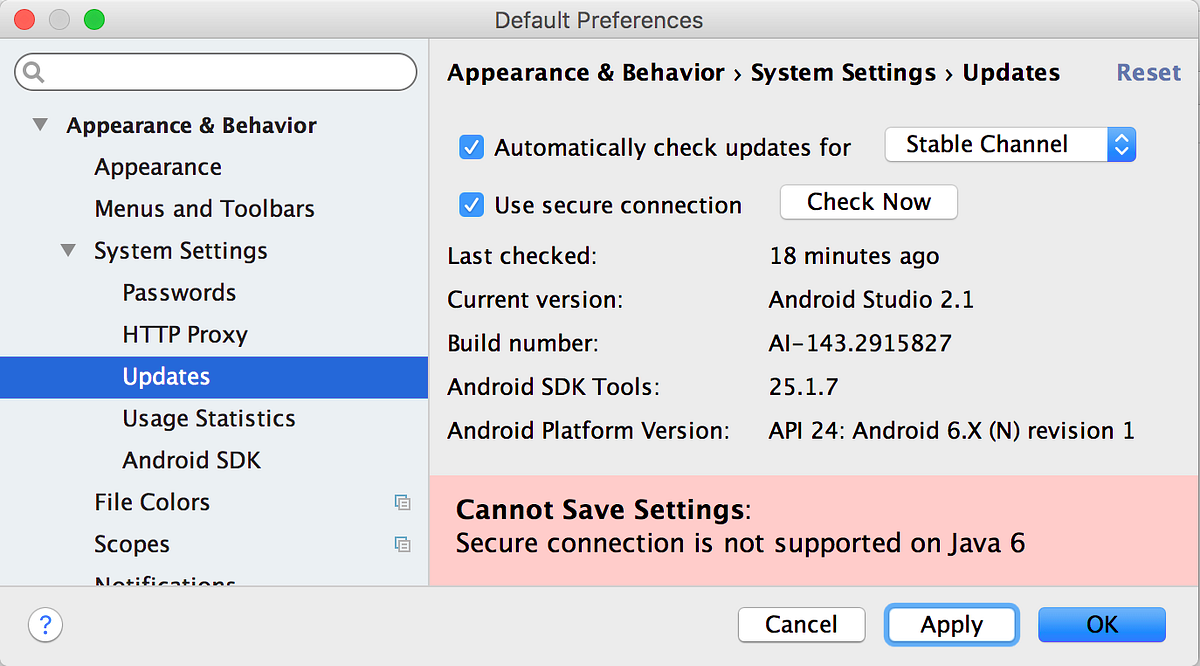Viewport: 1200px width, 666px height.
Task: Click the search magnifier icon in sidebar
Action: [34, 71]
